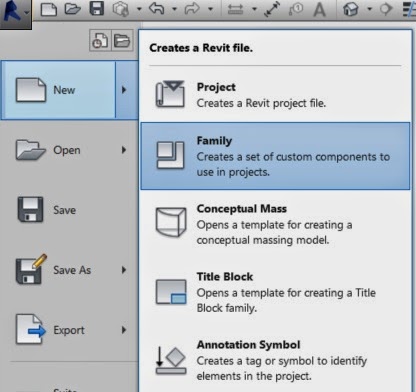Click the Title Block sheet icon
The width and height of the screenshot is (416, 392).
pos(171,292)
